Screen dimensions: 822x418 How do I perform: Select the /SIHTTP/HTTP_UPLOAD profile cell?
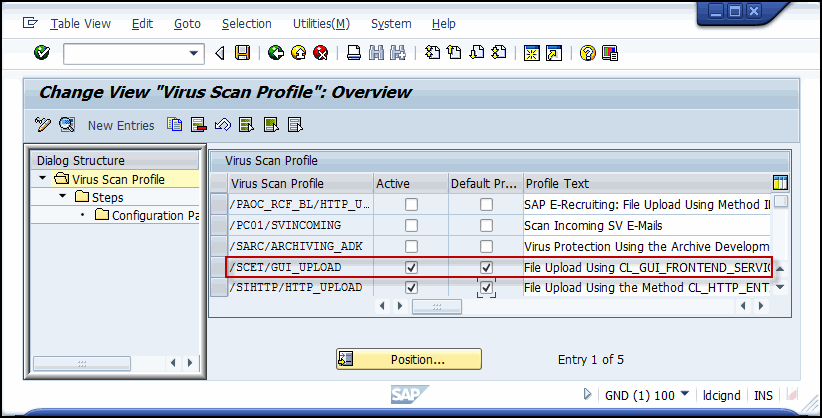point(298,288)
